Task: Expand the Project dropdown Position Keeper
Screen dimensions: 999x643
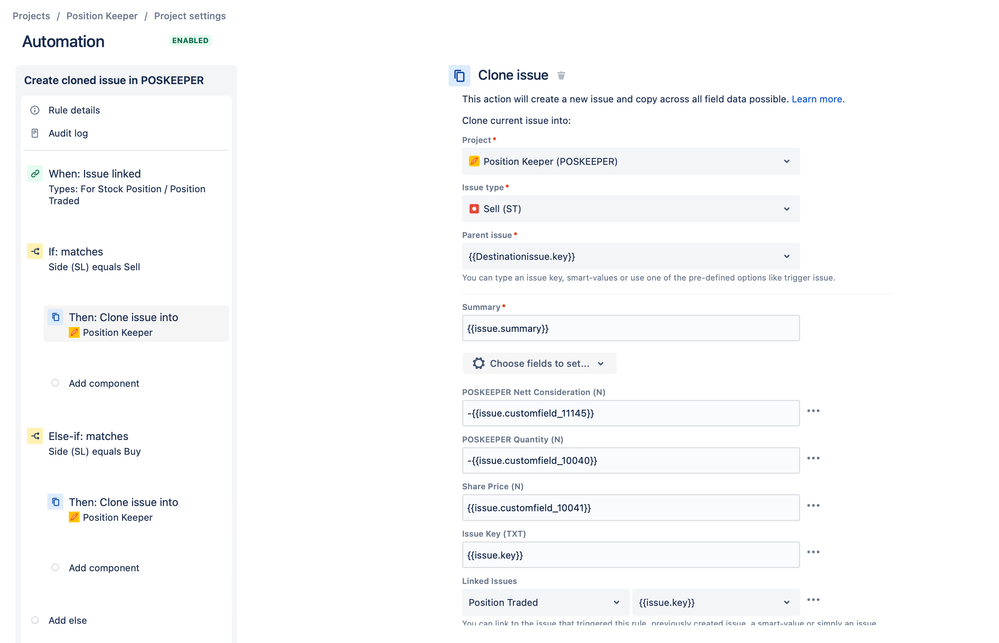Action: coord(631,161)
